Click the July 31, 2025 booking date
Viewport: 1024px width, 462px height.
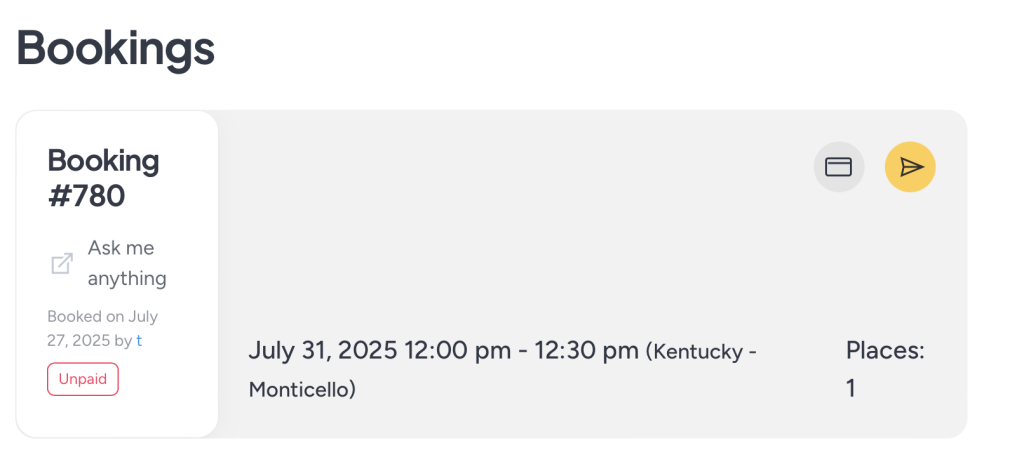click(x=323, y=351)
